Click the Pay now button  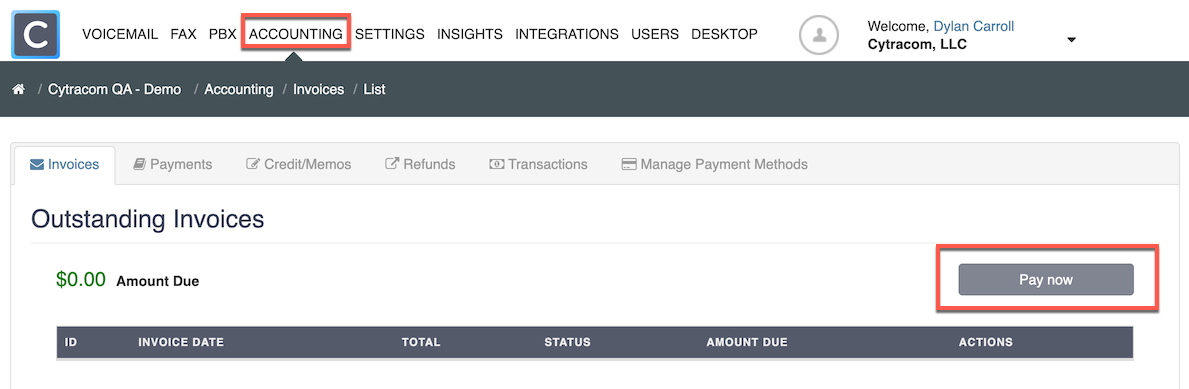(1046, 280)
